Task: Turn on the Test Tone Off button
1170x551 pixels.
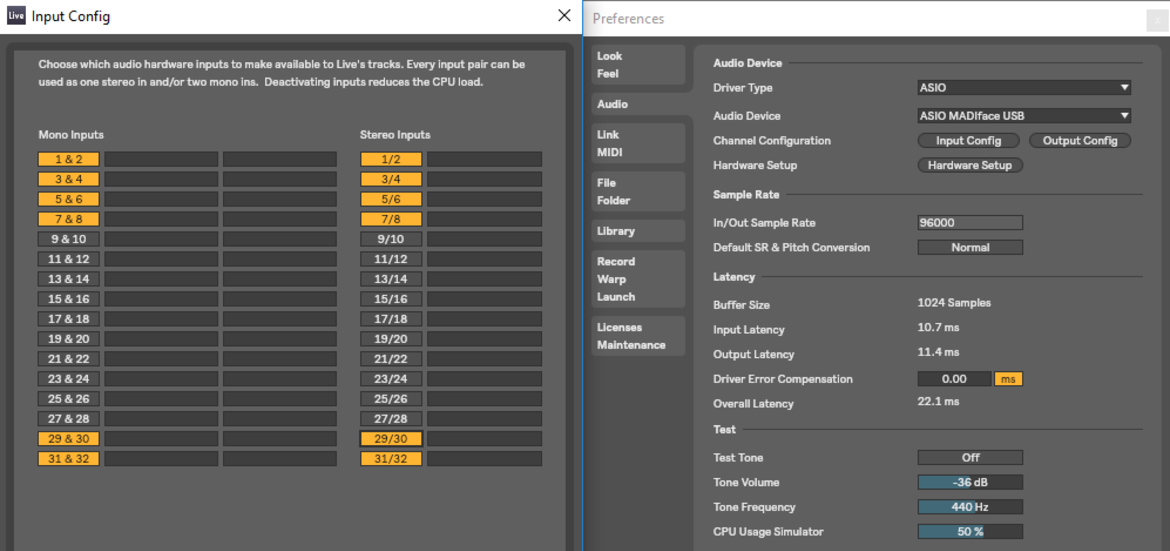Action: pyautogui.click(x=970, y=458)
